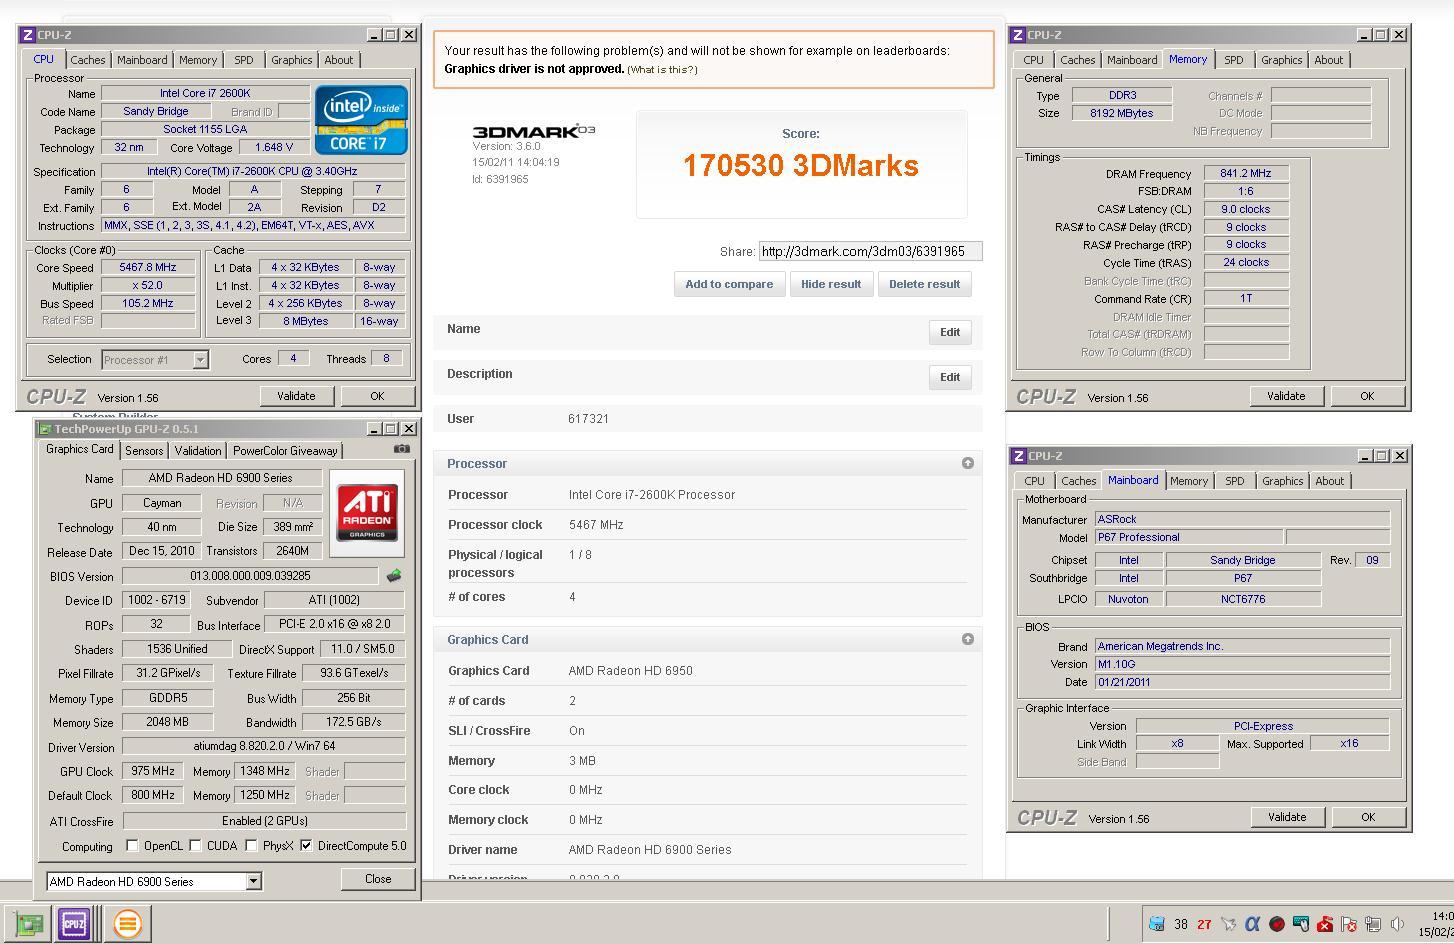
Task: Click the 'AMD Radeon HD 6950' graphics card text
Action: (x=631, y=671)
